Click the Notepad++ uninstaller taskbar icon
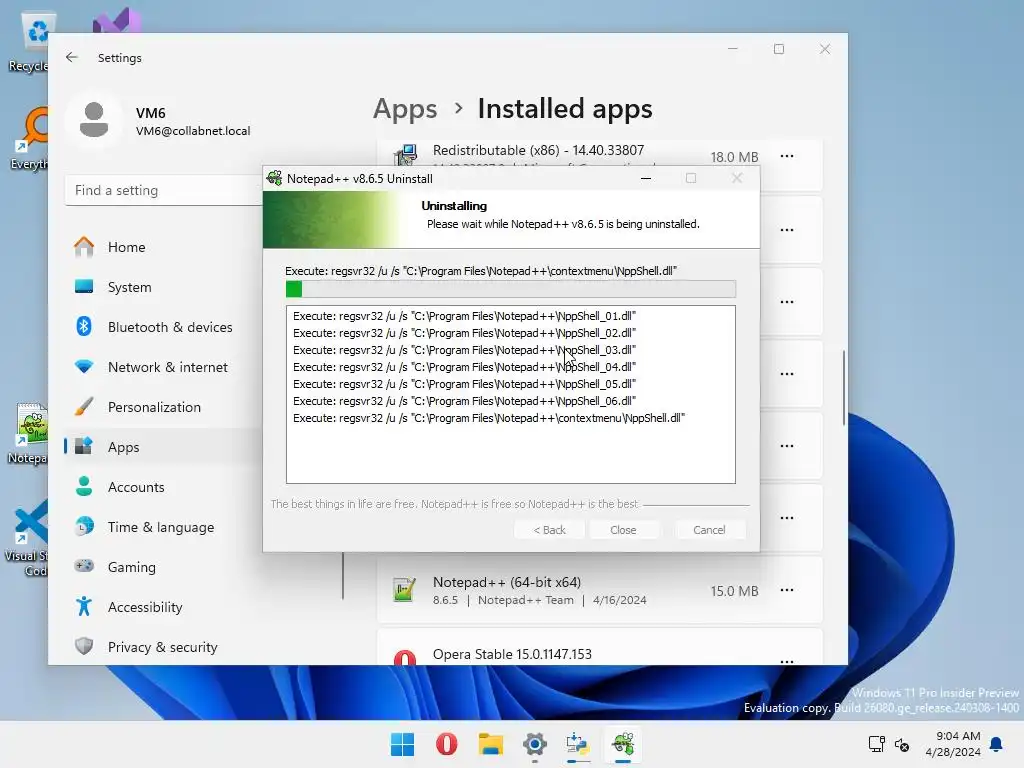 [623, 744]
